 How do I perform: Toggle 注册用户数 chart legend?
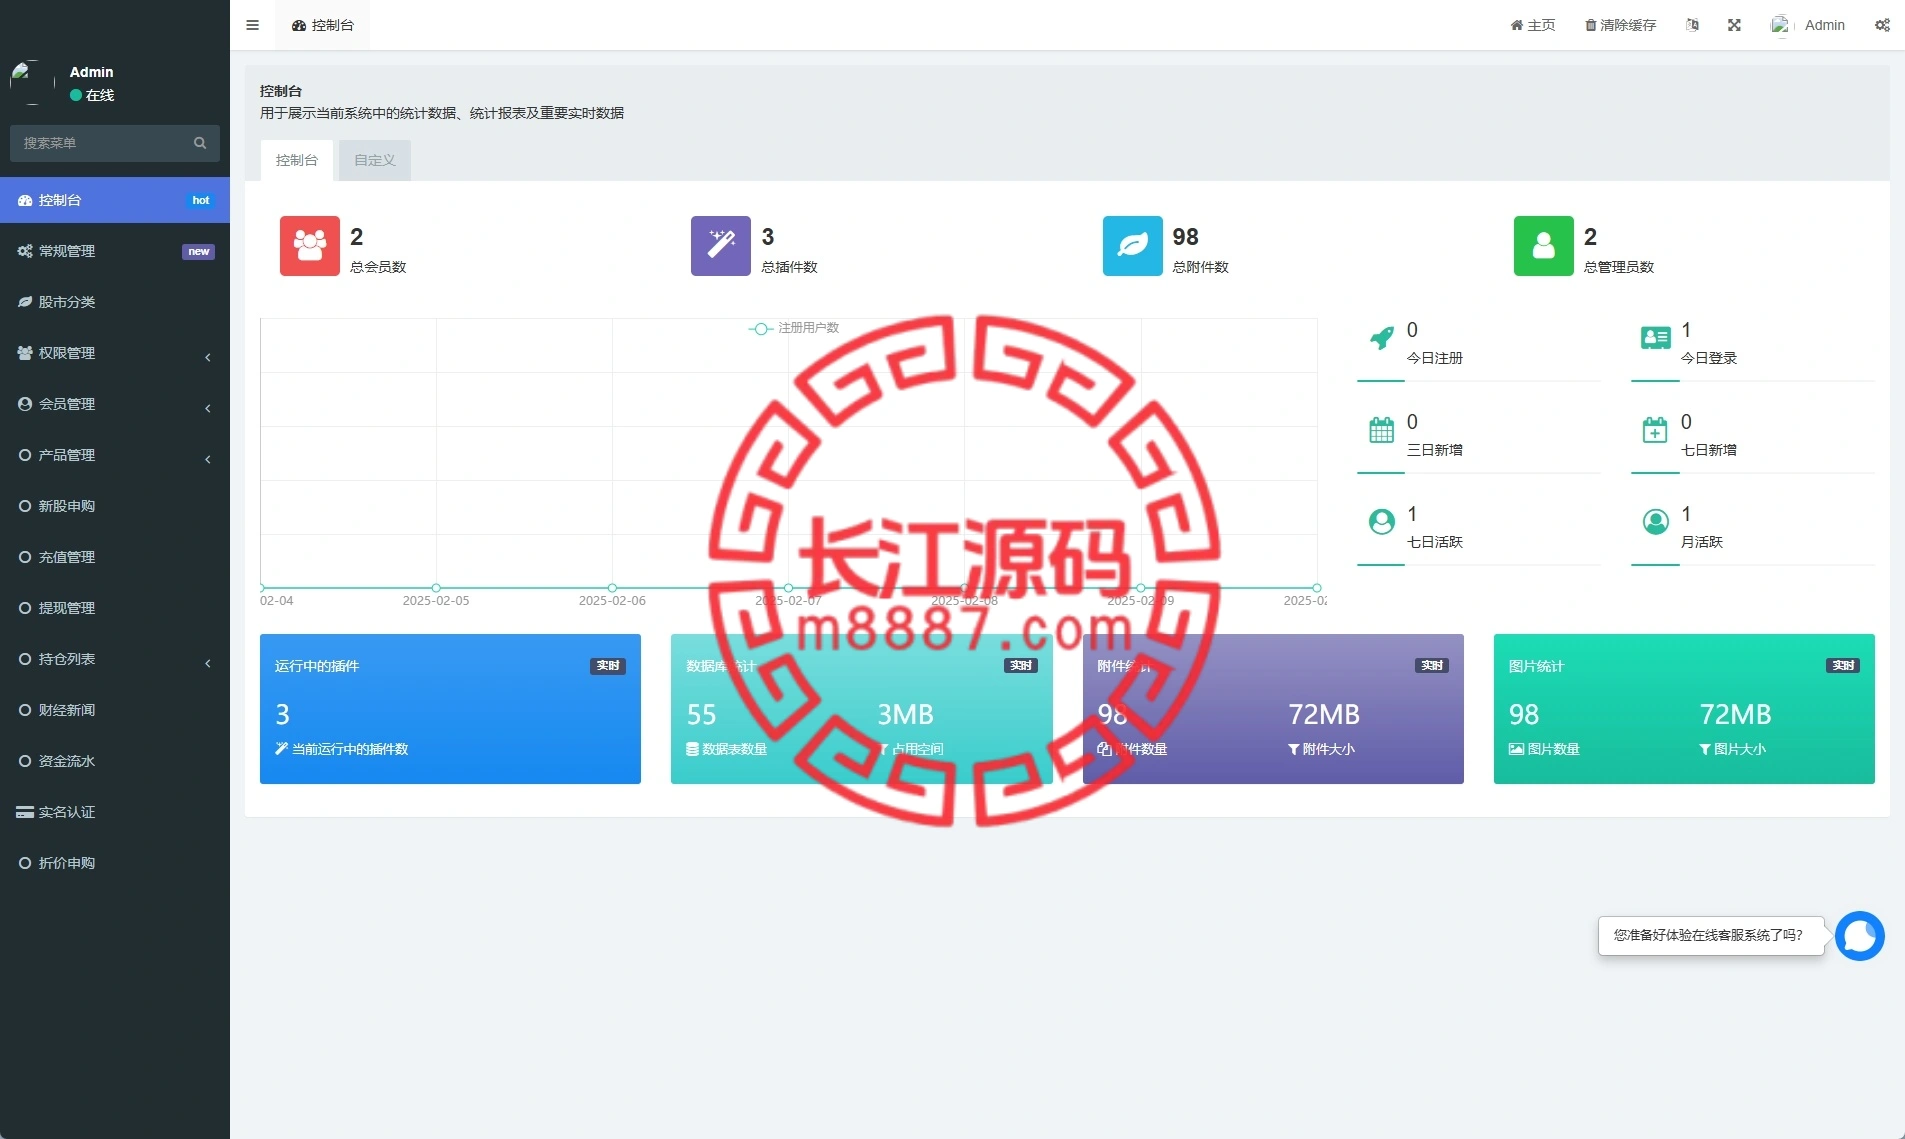[x=794, y=328]
